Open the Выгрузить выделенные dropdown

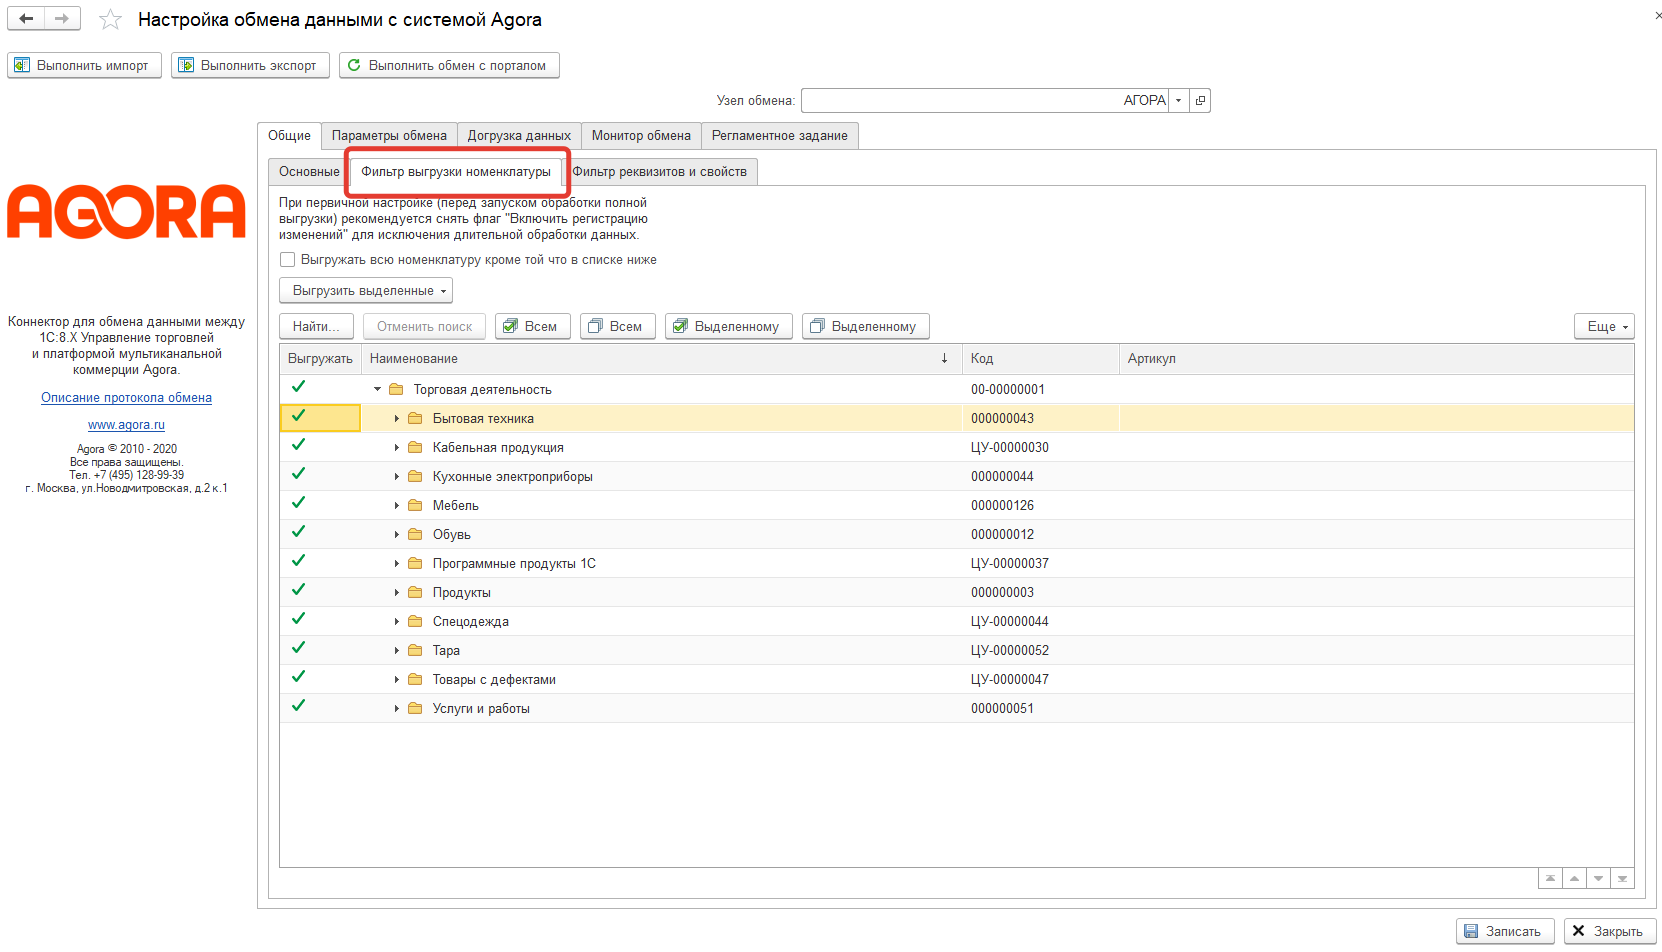click(365, 291)
